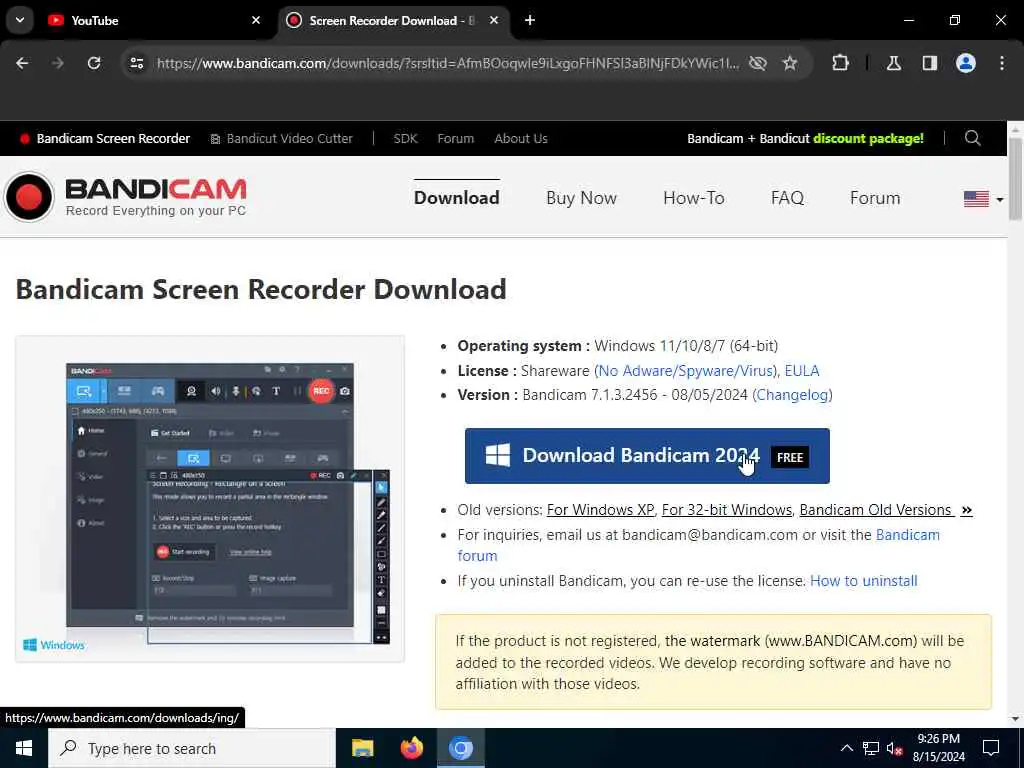This screenshot has width=1024, height=768.
Task: Open Forum in the main navigation
Action: coord(875,198)
